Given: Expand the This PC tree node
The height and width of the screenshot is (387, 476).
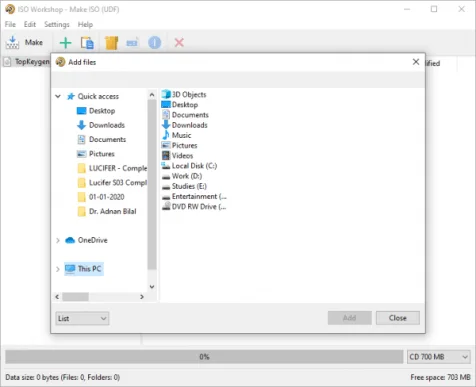Looking at the screenshot, I should click(x=58, y=269).
